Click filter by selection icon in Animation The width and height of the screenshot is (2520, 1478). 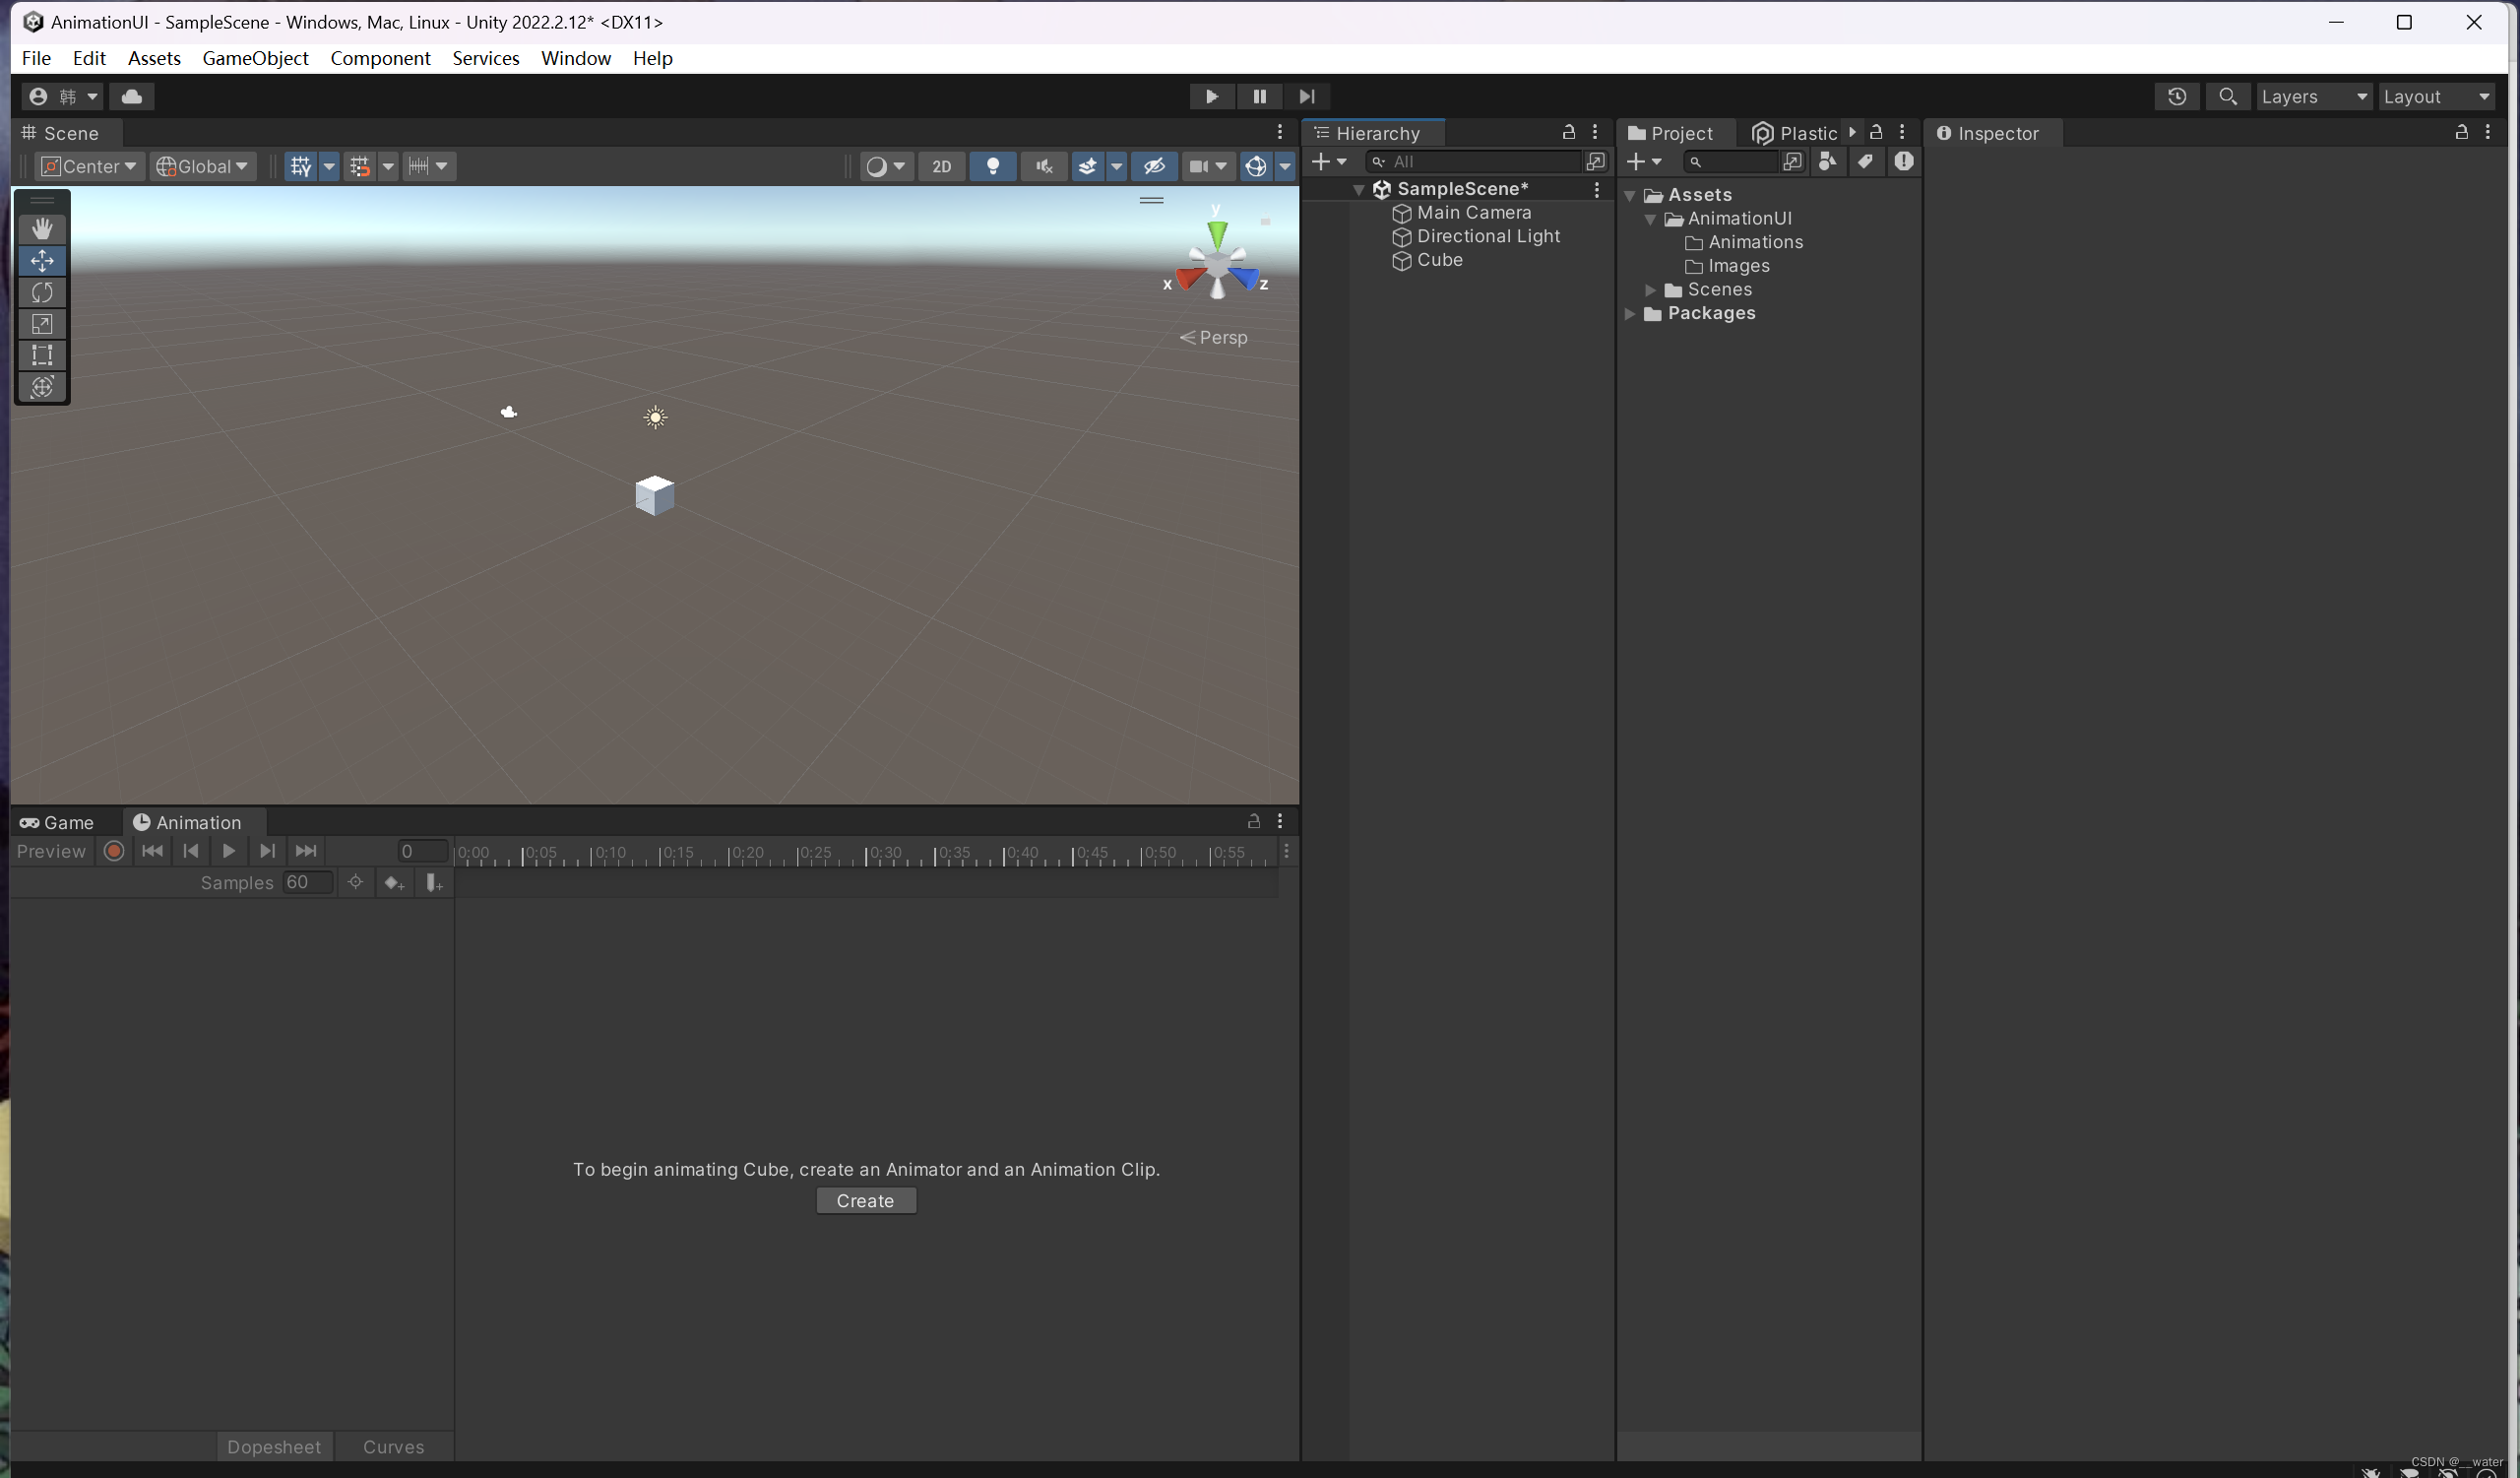point(355,882)
